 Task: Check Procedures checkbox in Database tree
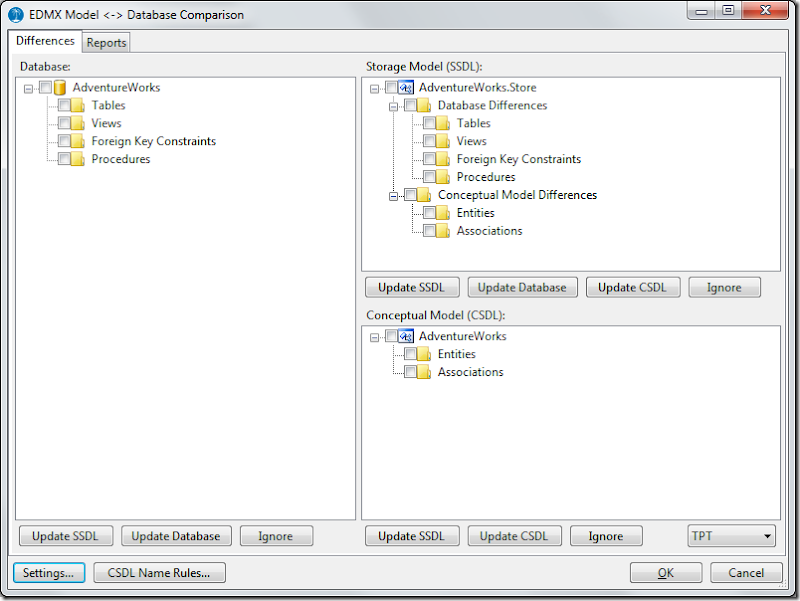(64, 159)
